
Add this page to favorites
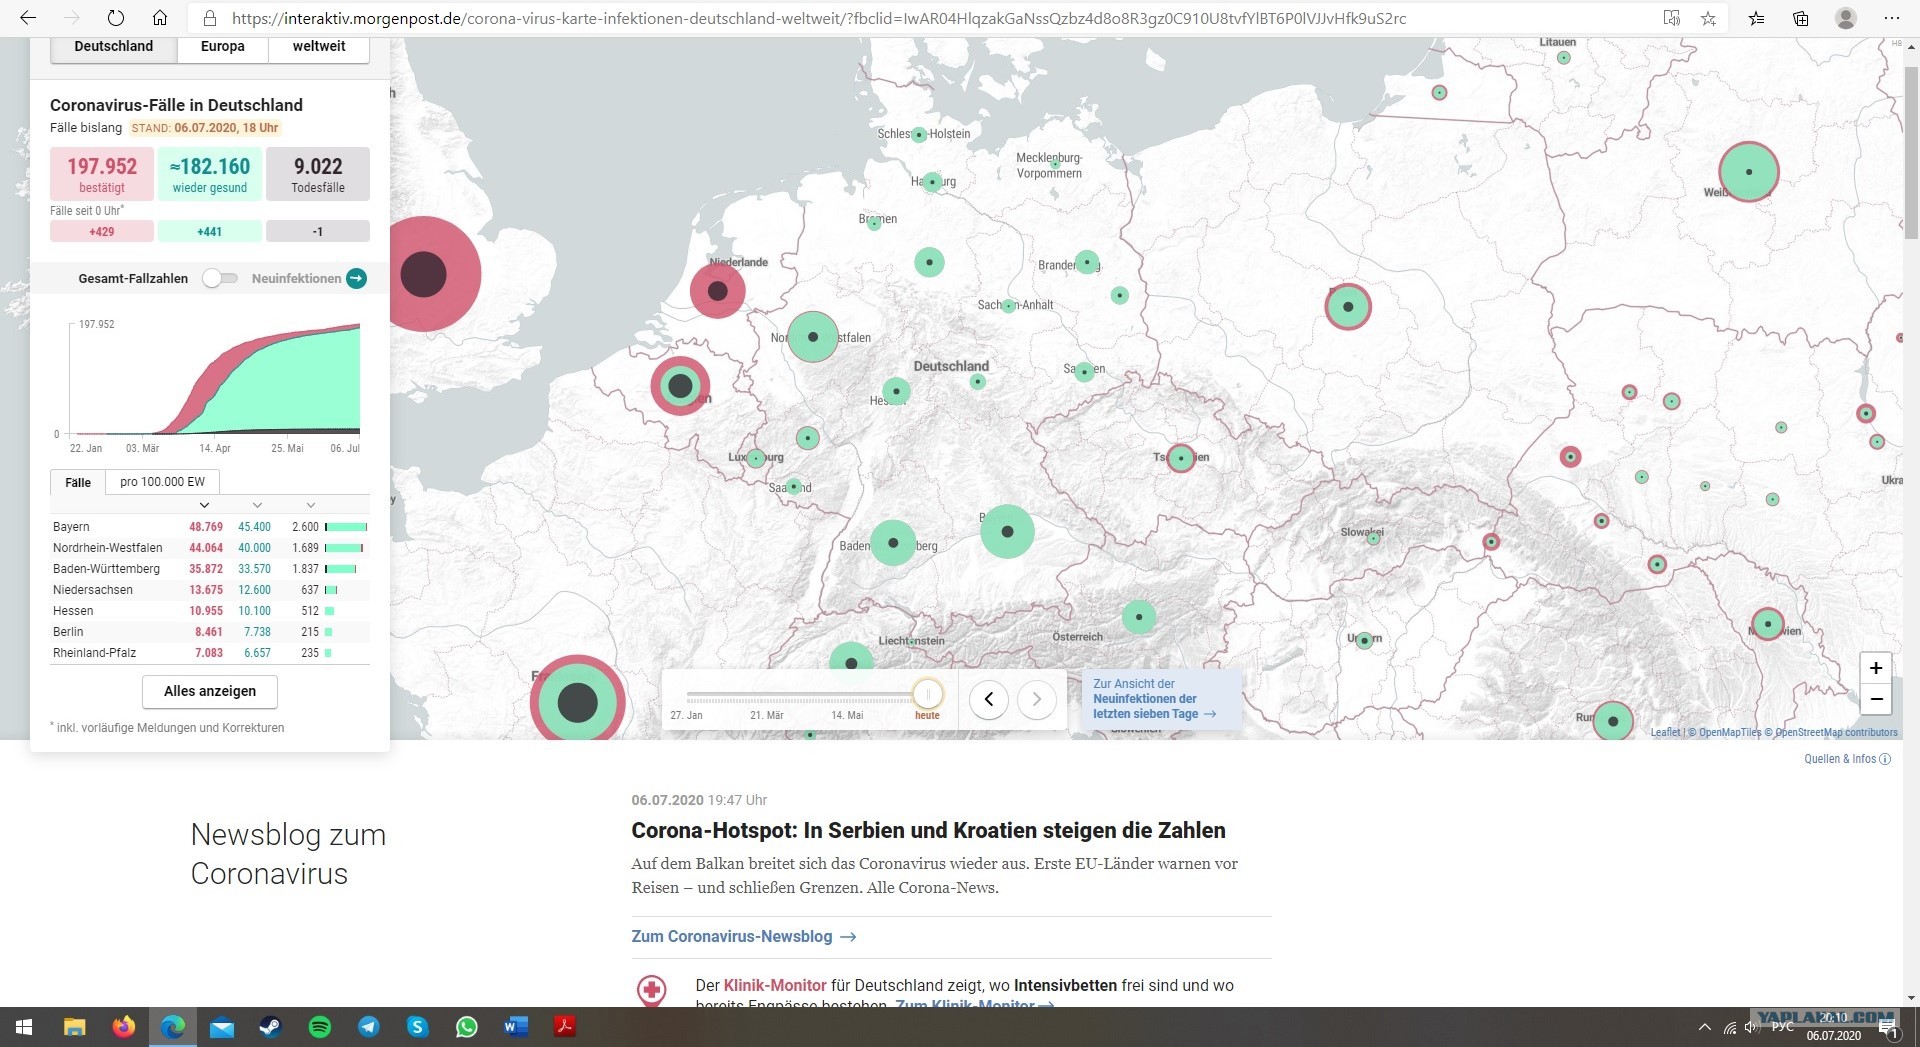[x=1709, y=18]
